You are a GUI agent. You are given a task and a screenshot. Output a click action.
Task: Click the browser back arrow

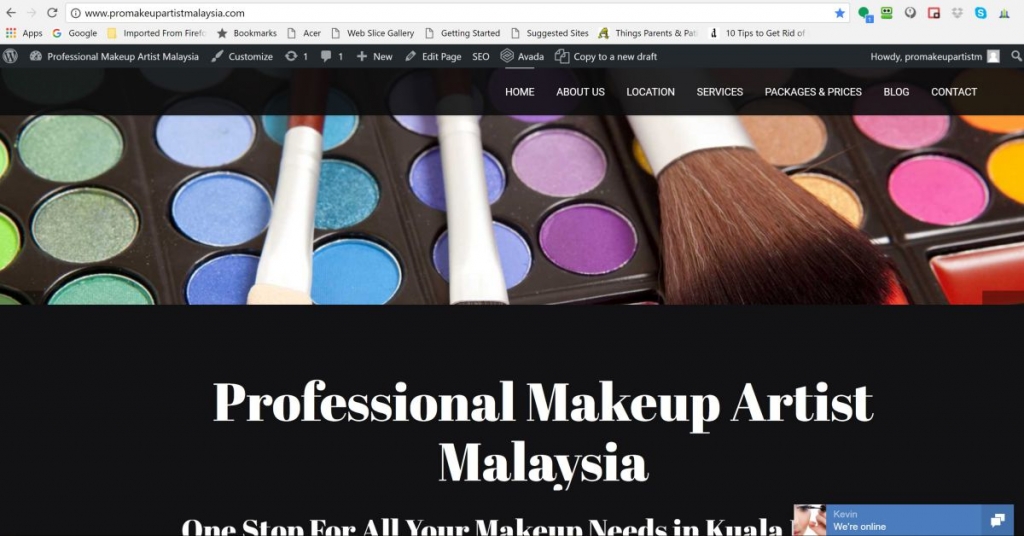coord(10,13)
